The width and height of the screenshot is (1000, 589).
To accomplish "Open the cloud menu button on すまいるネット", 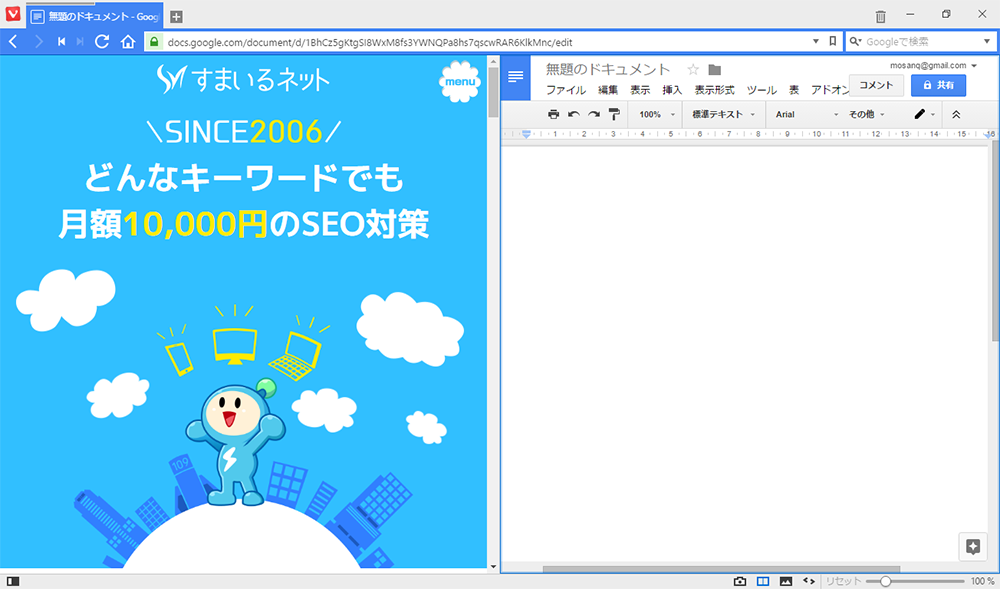I will pyautogui.click(x=460, y=82).
